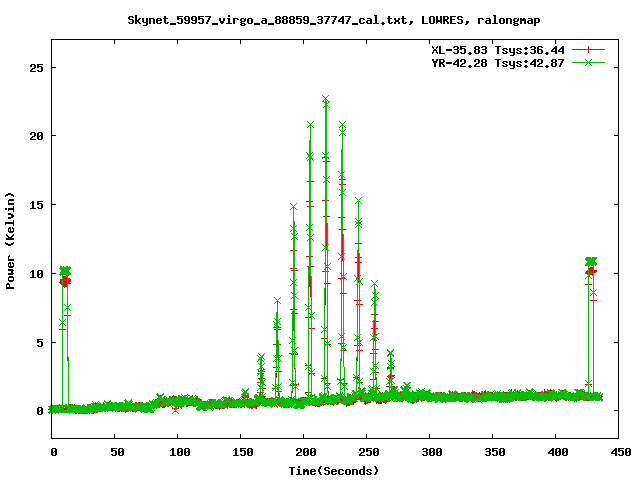Click the y-axis tick label 25
The width and height of the screenshot is (640, 480).
tap(36, 68)
